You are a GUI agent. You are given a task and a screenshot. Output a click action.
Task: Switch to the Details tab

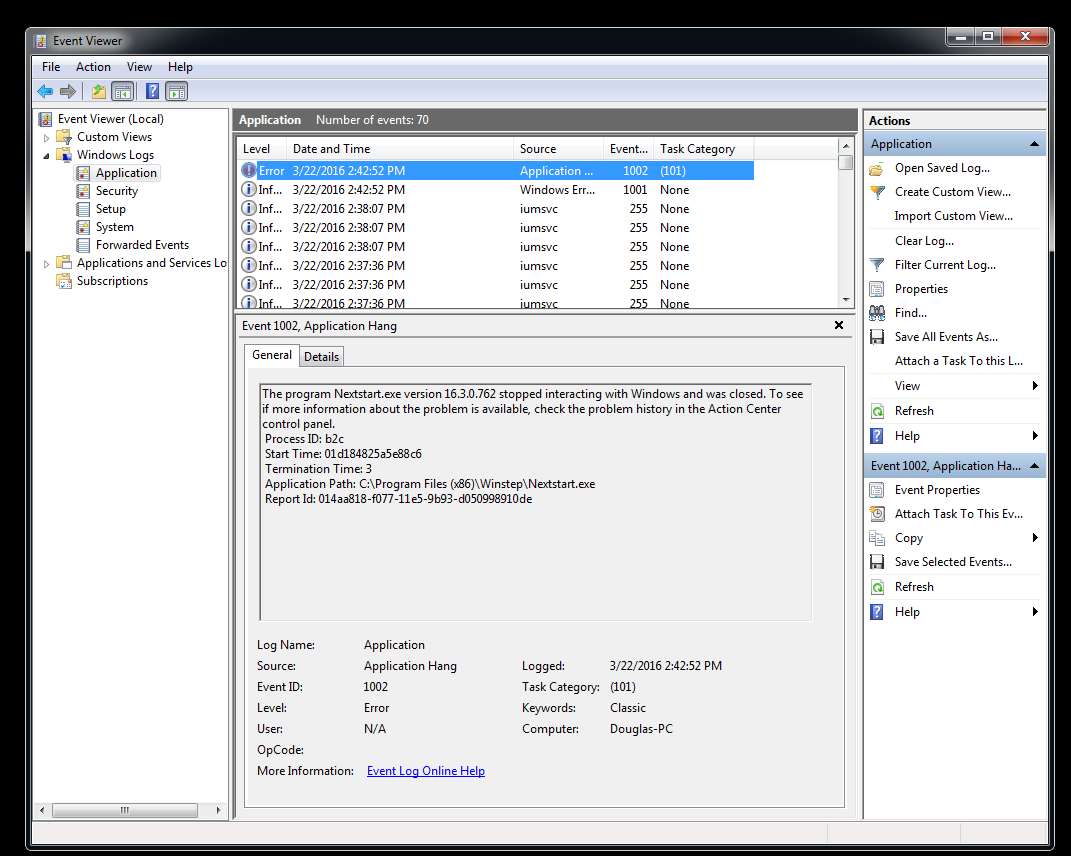(321, 357)
